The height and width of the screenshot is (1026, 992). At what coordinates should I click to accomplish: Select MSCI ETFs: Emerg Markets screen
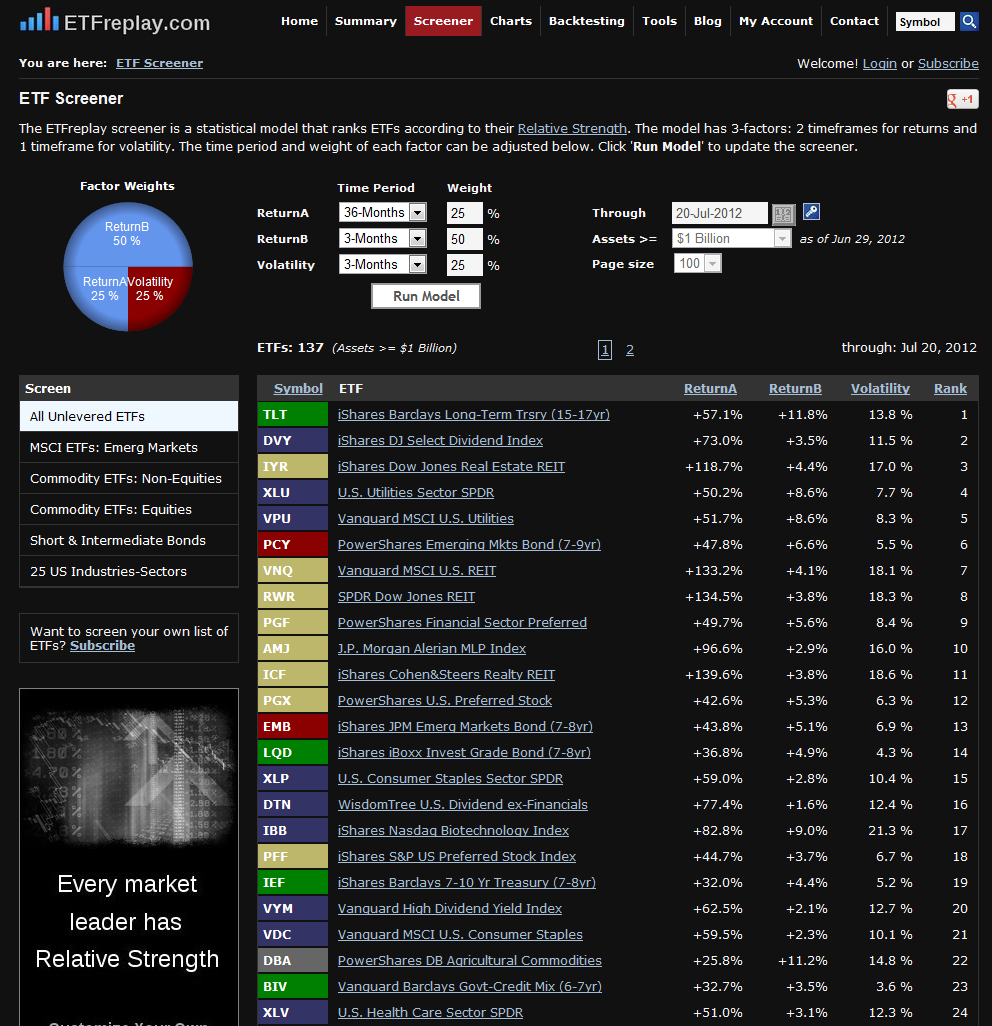coord(129,448)
